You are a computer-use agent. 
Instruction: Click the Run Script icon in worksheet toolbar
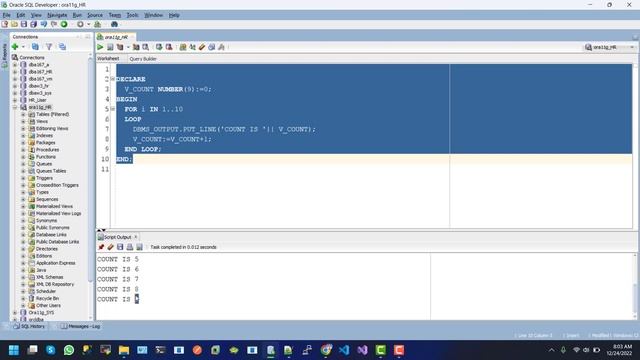[x=110, y=47]
